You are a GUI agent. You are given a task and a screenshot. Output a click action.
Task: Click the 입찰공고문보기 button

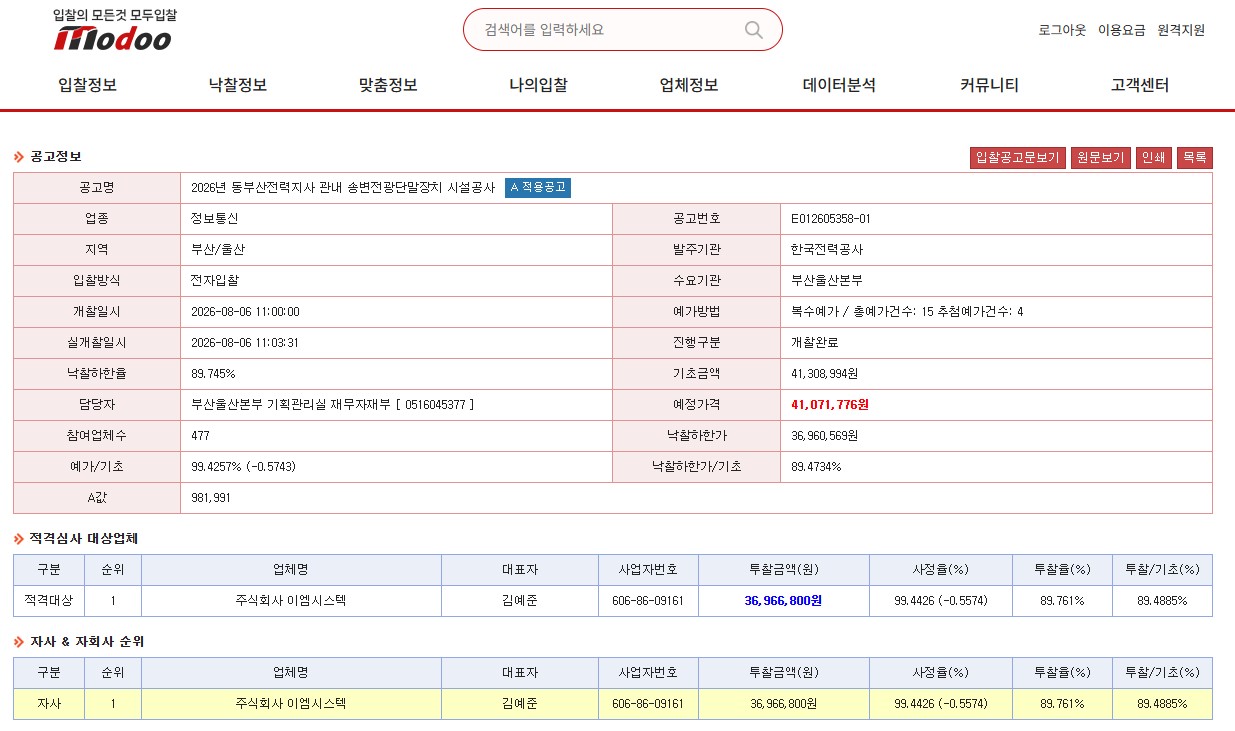click(x=1017, y=158)
